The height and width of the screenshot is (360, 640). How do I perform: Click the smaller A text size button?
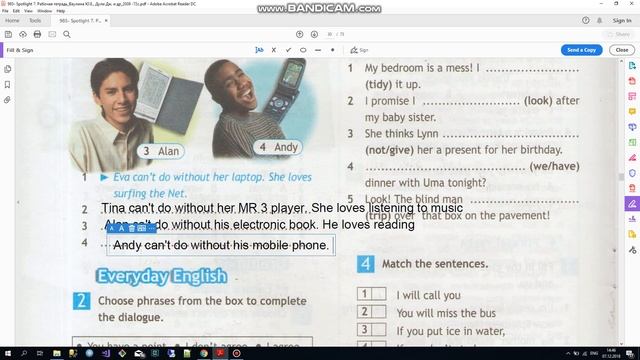(x=111, y=229)
